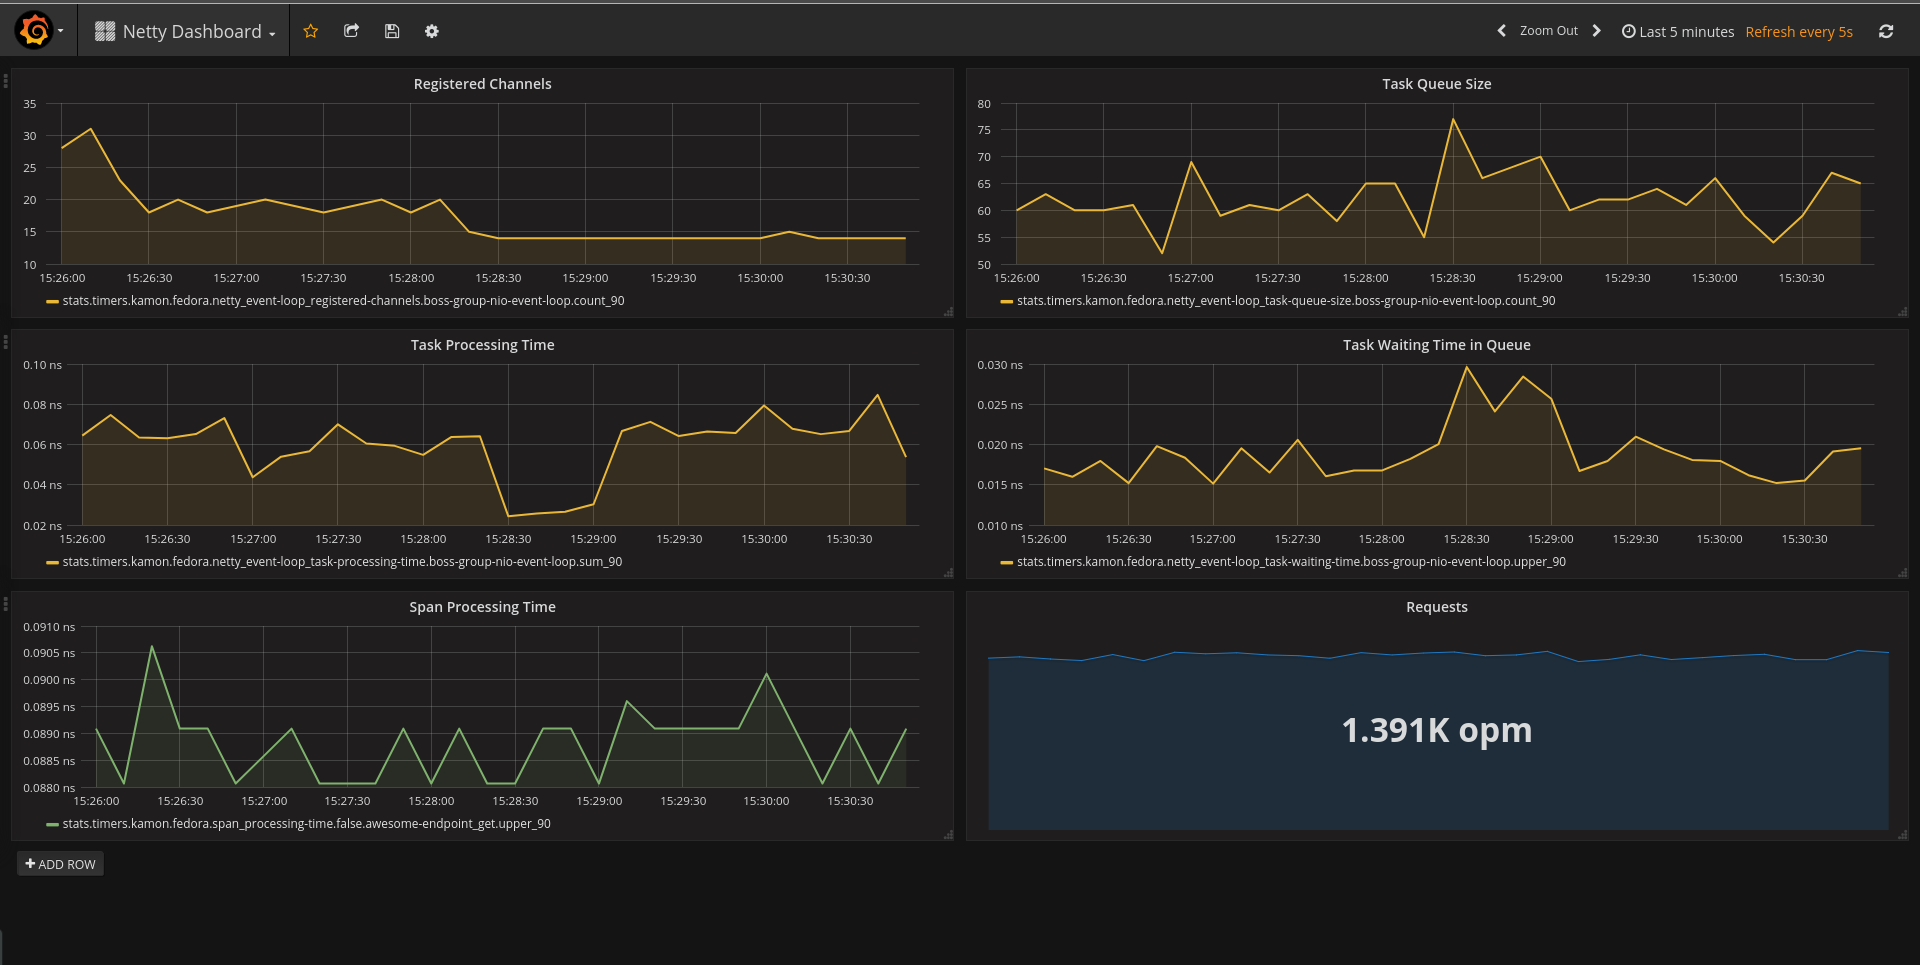The height and width of the screenshot is (965, 1920).
Task: Click the 80 axis label in Task Queue Size
Action: (984, 104)
